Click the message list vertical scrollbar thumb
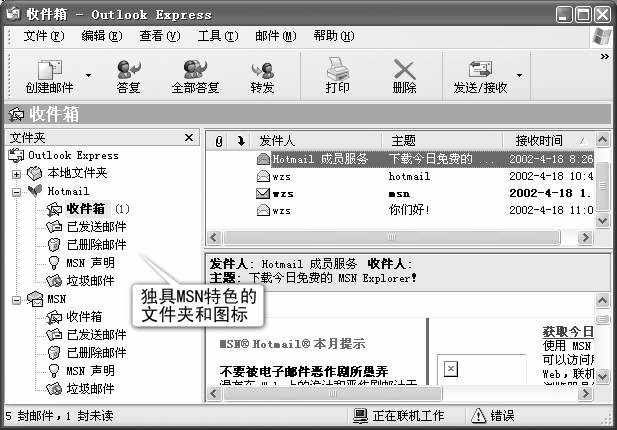617x430 pixels. (602, 185)
